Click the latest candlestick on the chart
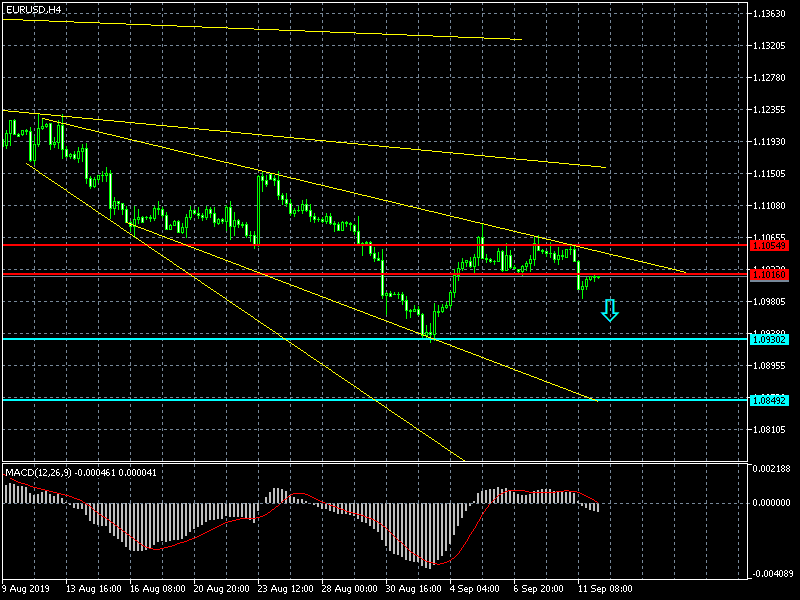The height and width of the screenshot is (600, 800). click(x=598, y=278)
